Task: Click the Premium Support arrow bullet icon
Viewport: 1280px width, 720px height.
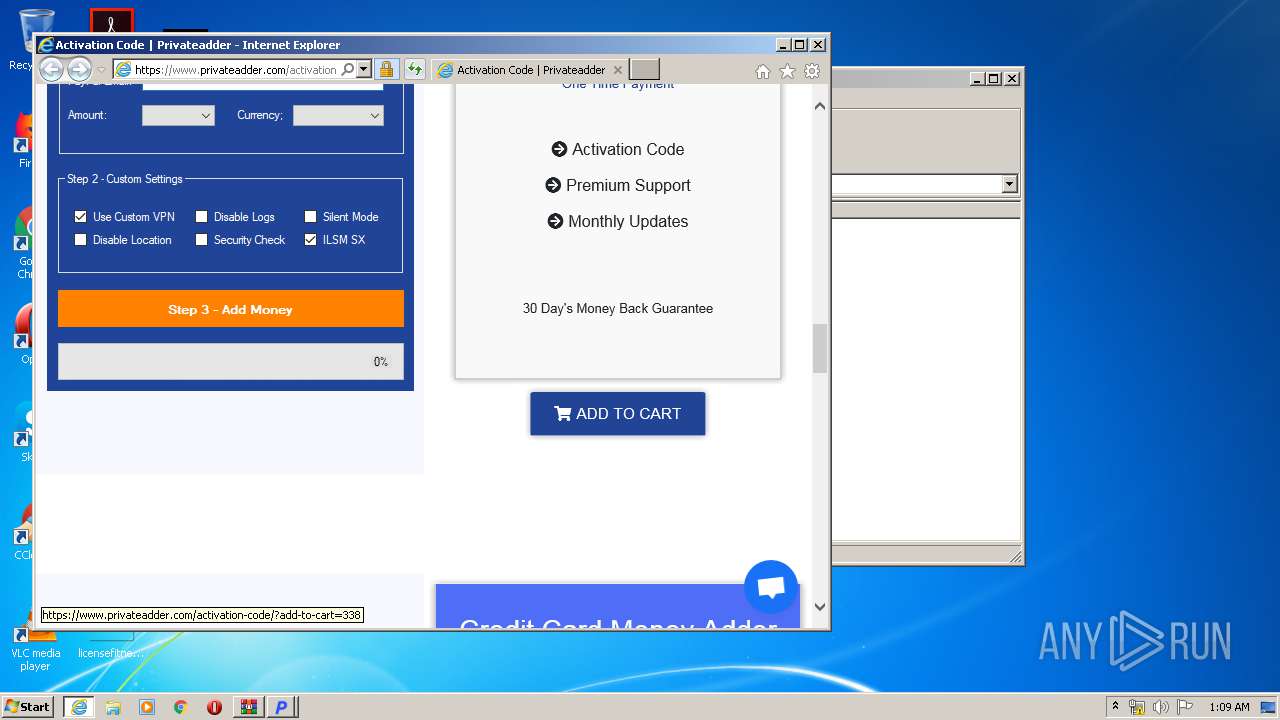Action: 553,185
